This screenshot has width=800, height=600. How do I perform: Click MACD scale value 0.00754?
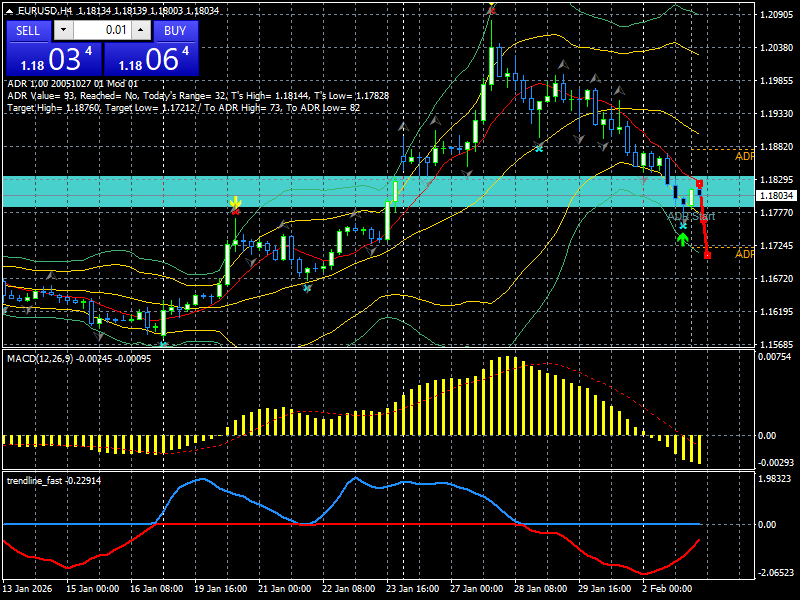click(774, 357)
